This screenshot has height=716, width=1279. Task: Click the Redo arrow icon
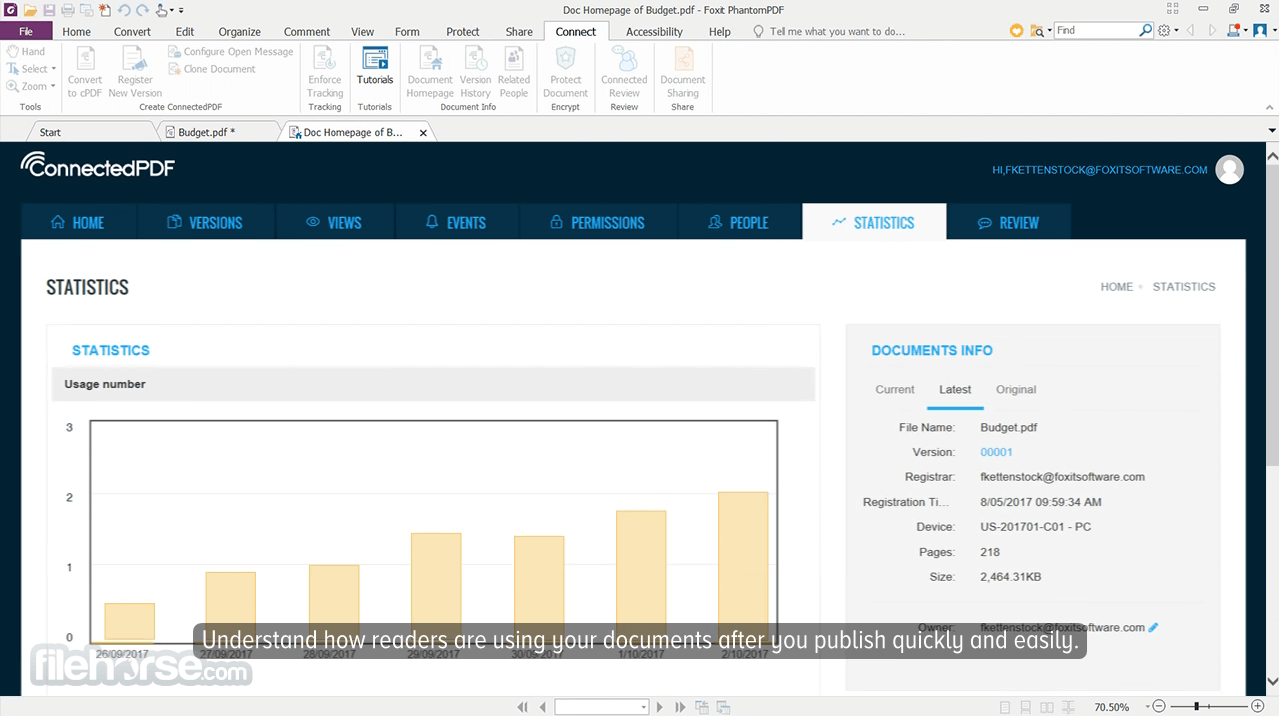pyautogui.click(x=142, y=9)
